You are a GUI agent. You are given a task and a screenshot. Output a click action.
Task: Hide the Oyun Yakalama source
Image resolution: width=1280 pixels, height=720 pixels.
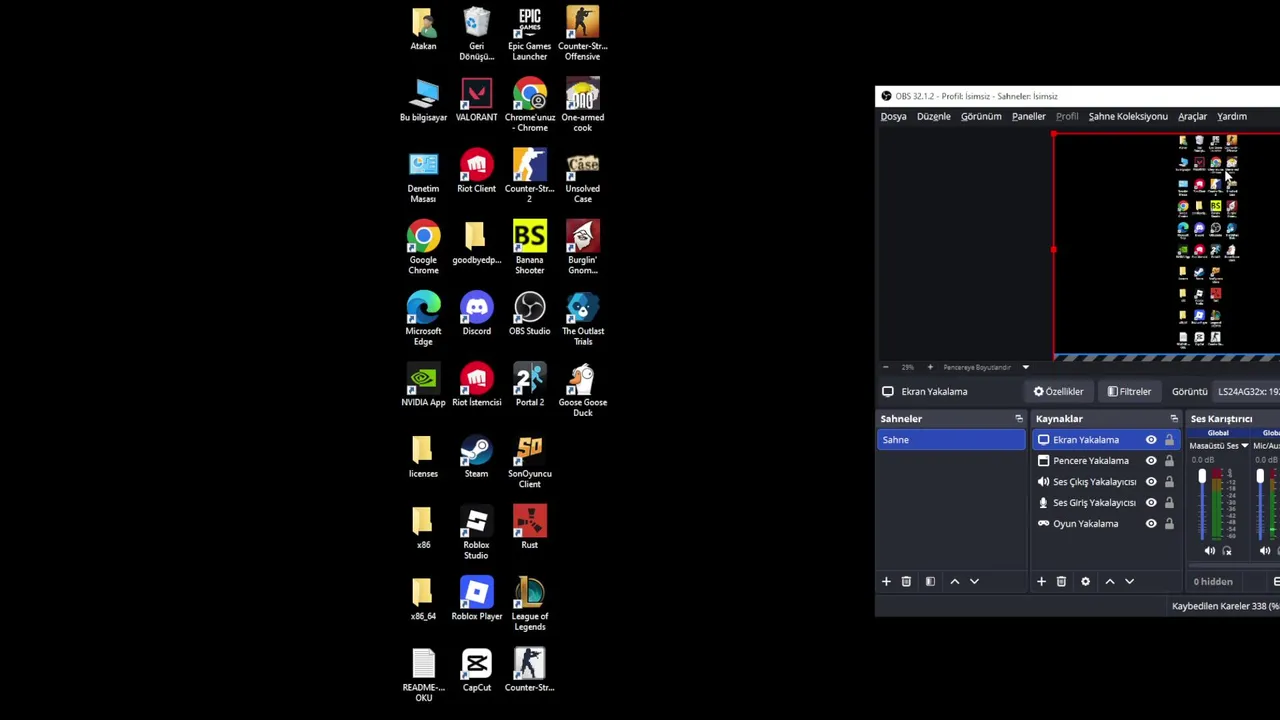coord(1151,524)
